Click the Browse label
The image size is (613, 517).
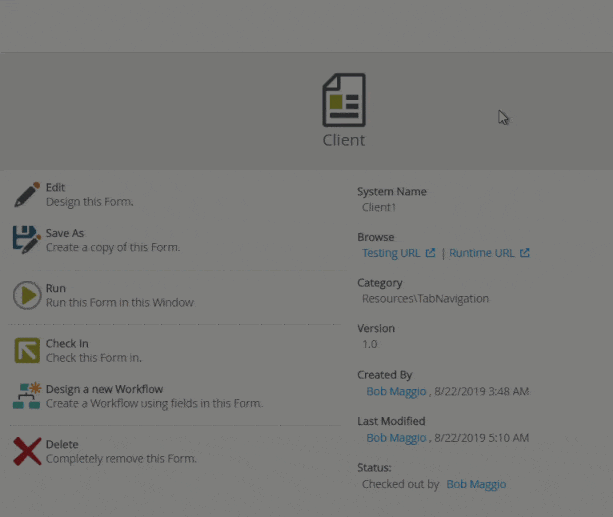click(x=376, y=237)
